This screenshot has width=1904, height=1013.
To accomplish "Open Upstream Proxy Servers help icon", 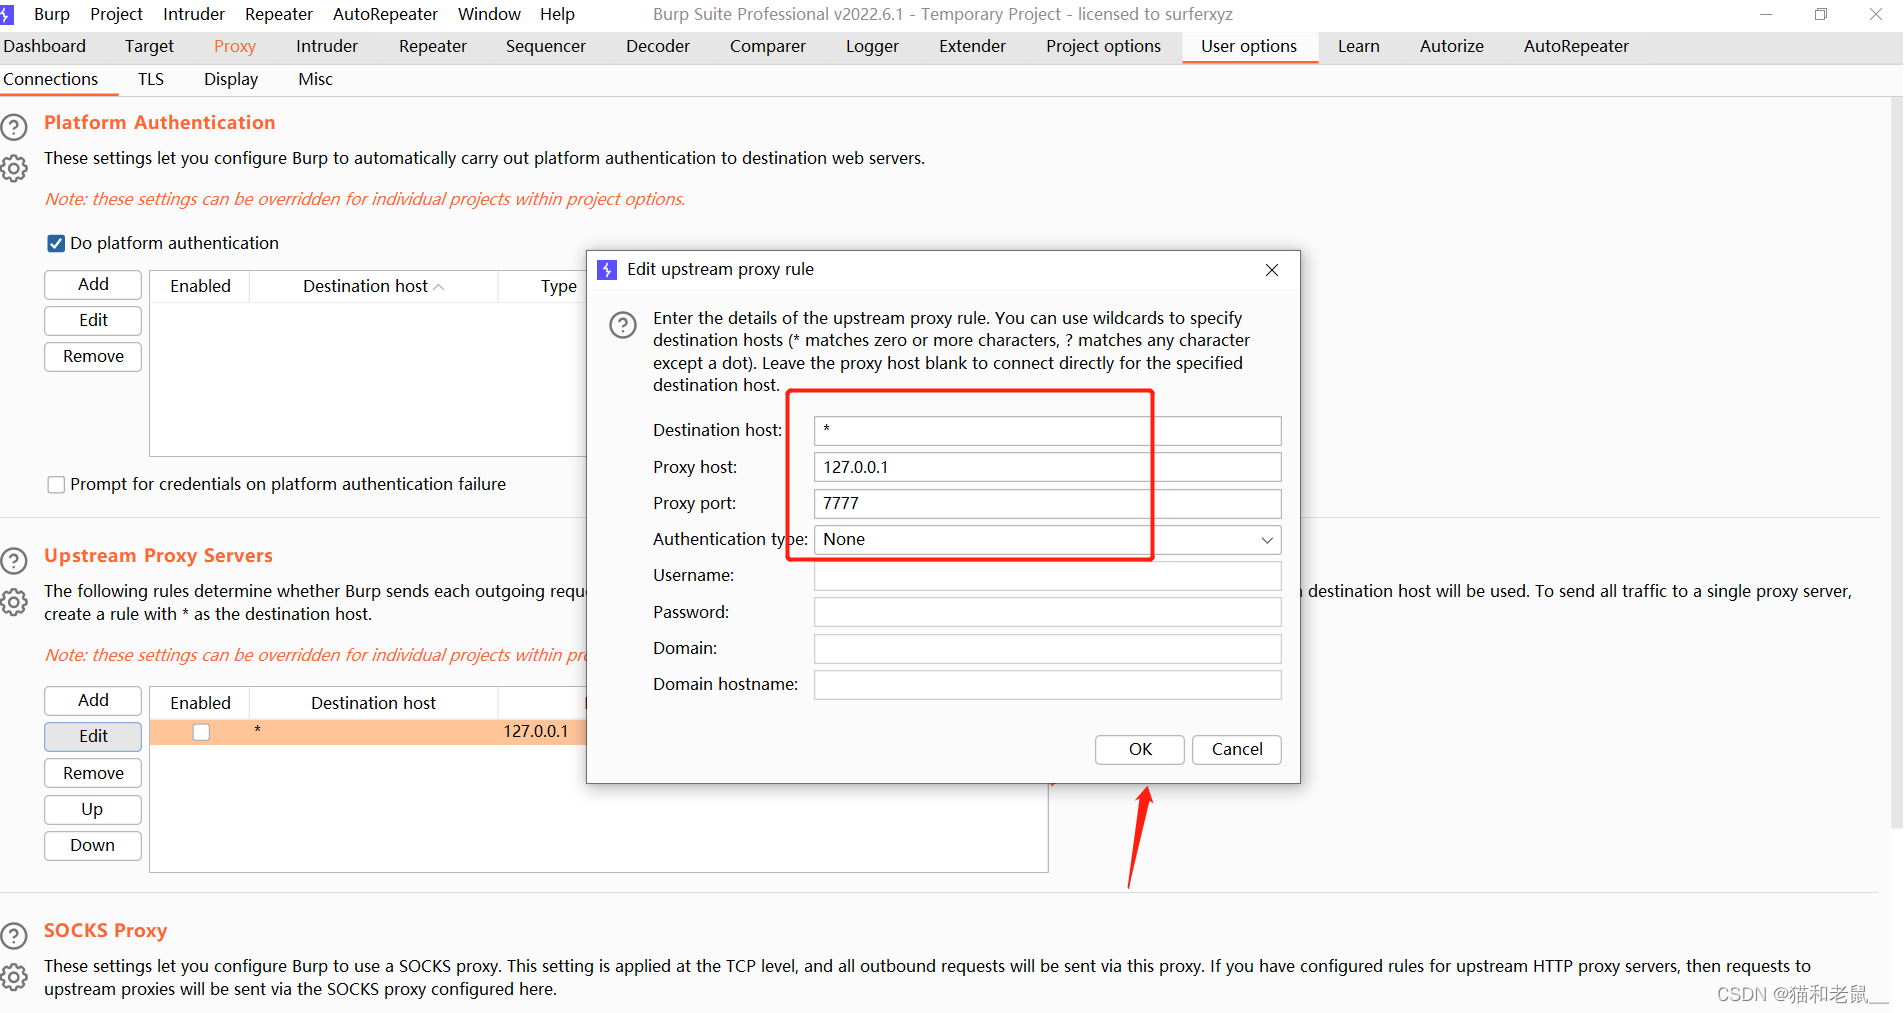I will (14, 561).
